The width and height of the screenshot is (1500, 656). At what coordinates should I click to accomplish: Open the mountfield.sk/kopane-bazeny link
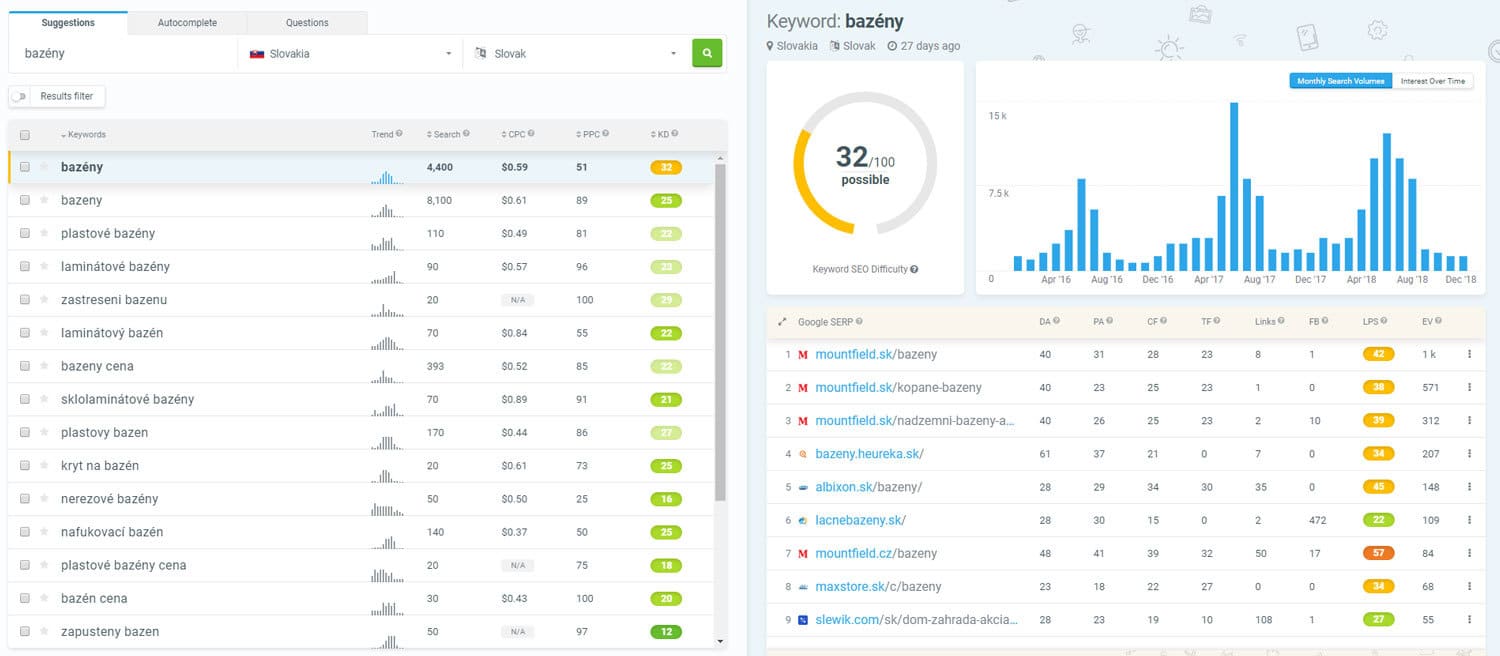tap(899, 387)
